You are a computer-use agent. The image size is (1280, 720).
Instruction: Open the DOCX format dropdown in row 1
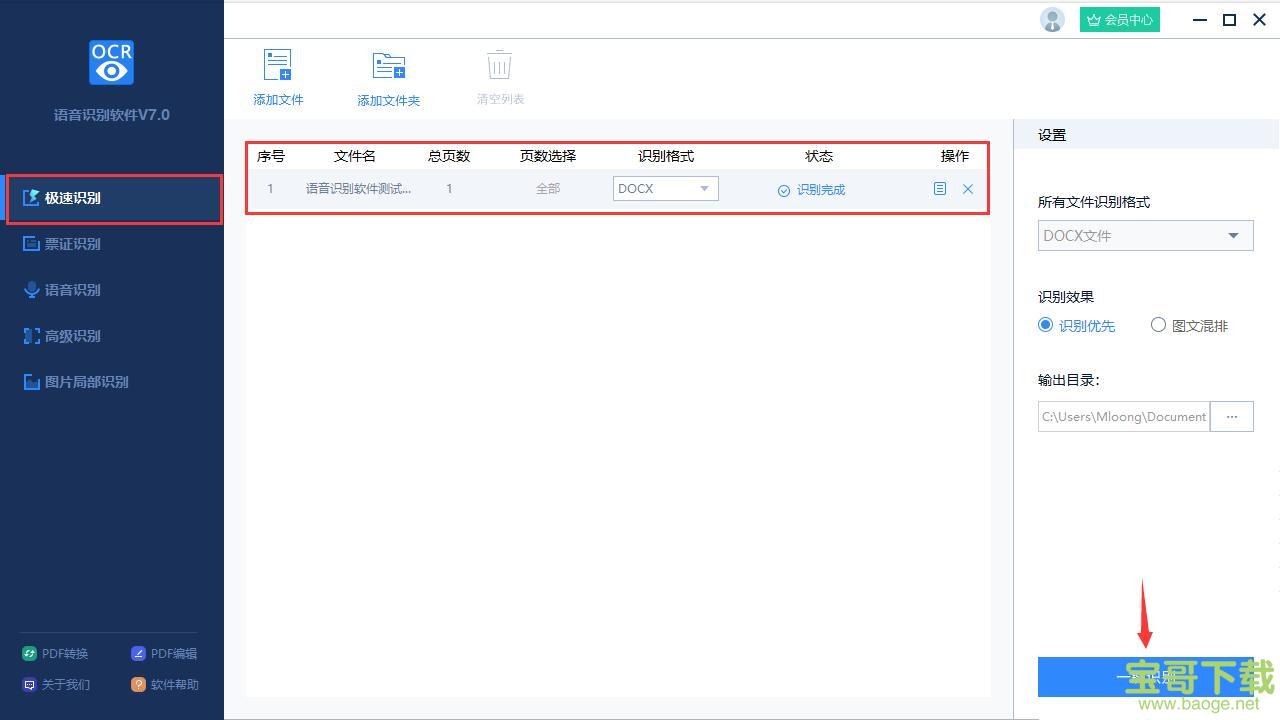pyautogui.click(x=665, y=188)
